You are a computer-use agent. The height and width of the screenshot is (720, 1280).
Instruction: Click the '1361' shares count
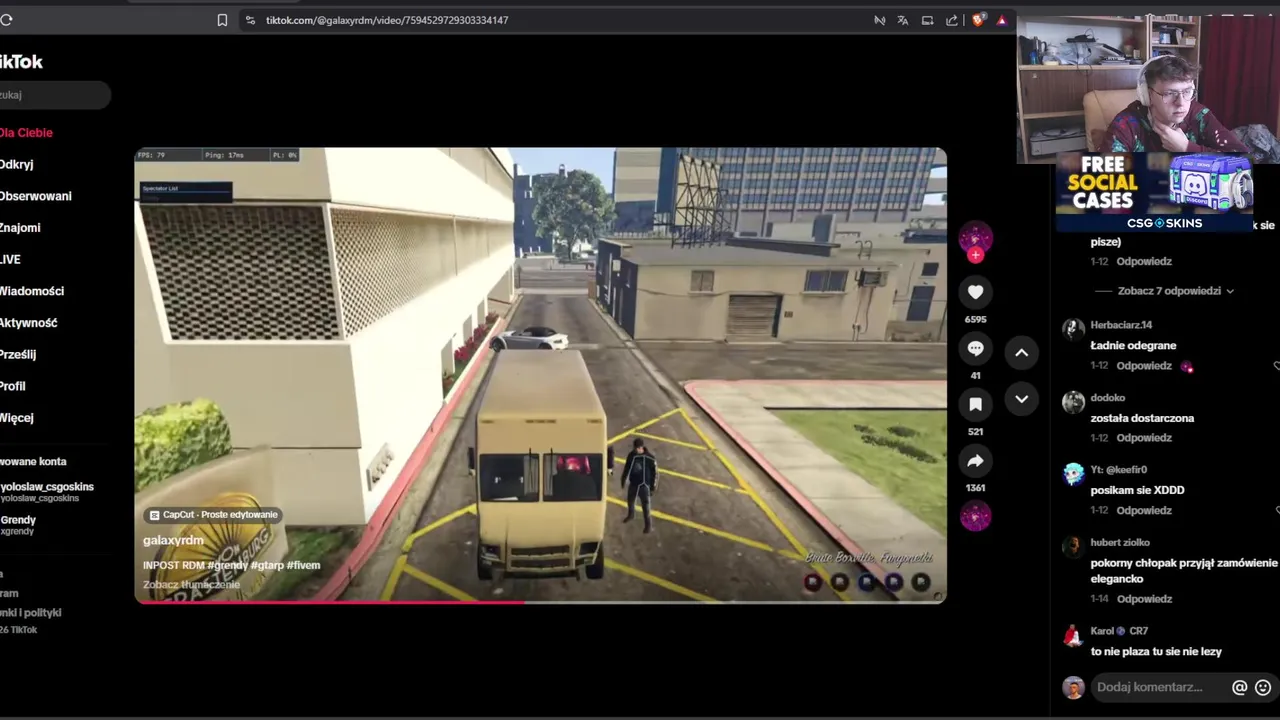975,488
